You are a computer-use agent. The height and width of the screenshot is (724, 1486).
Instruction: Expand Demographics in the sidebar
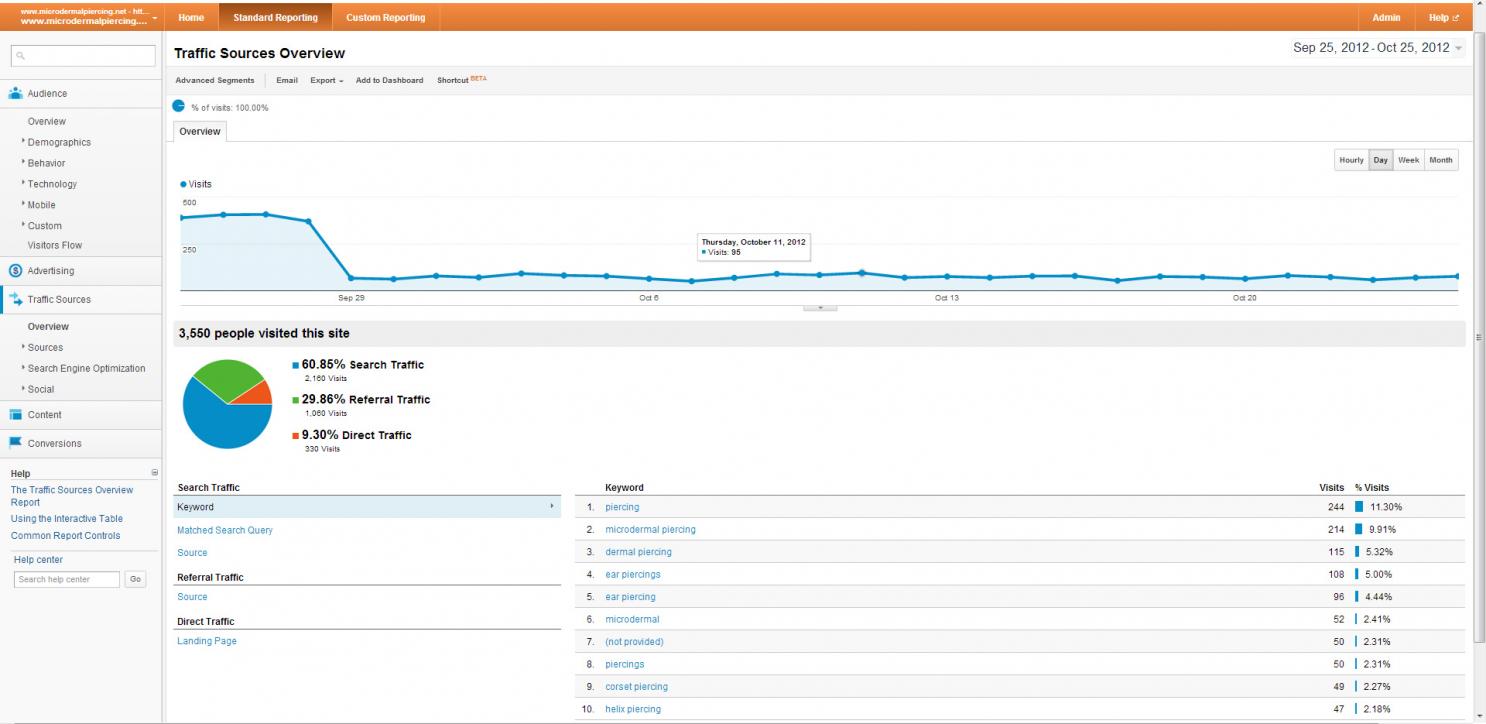pyautogui.click(x=59, y=142)
